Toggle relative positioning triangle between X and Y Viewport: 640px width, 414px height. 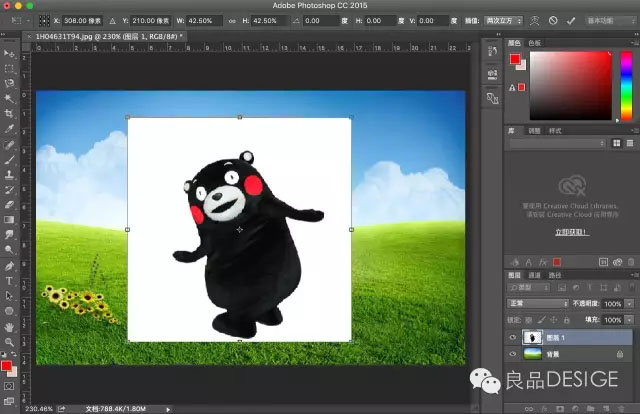(x=113, y=21)
